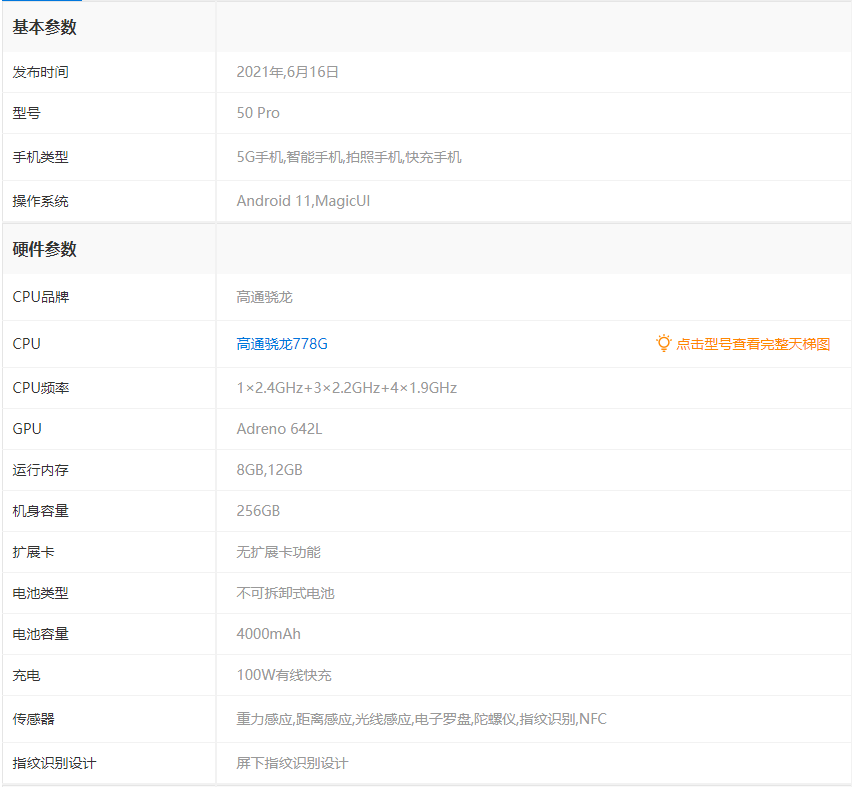The height and width of the screenshot is (787, 855).
Task: Click the orange lightbulb icon
Action: coord(664,343)
